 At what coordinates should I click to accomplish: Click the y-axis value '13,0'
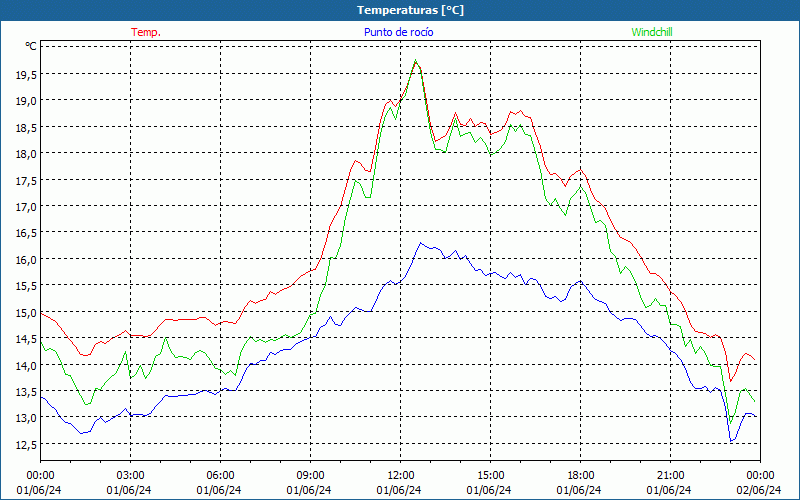pyautogui.click(x=26, y=418)
